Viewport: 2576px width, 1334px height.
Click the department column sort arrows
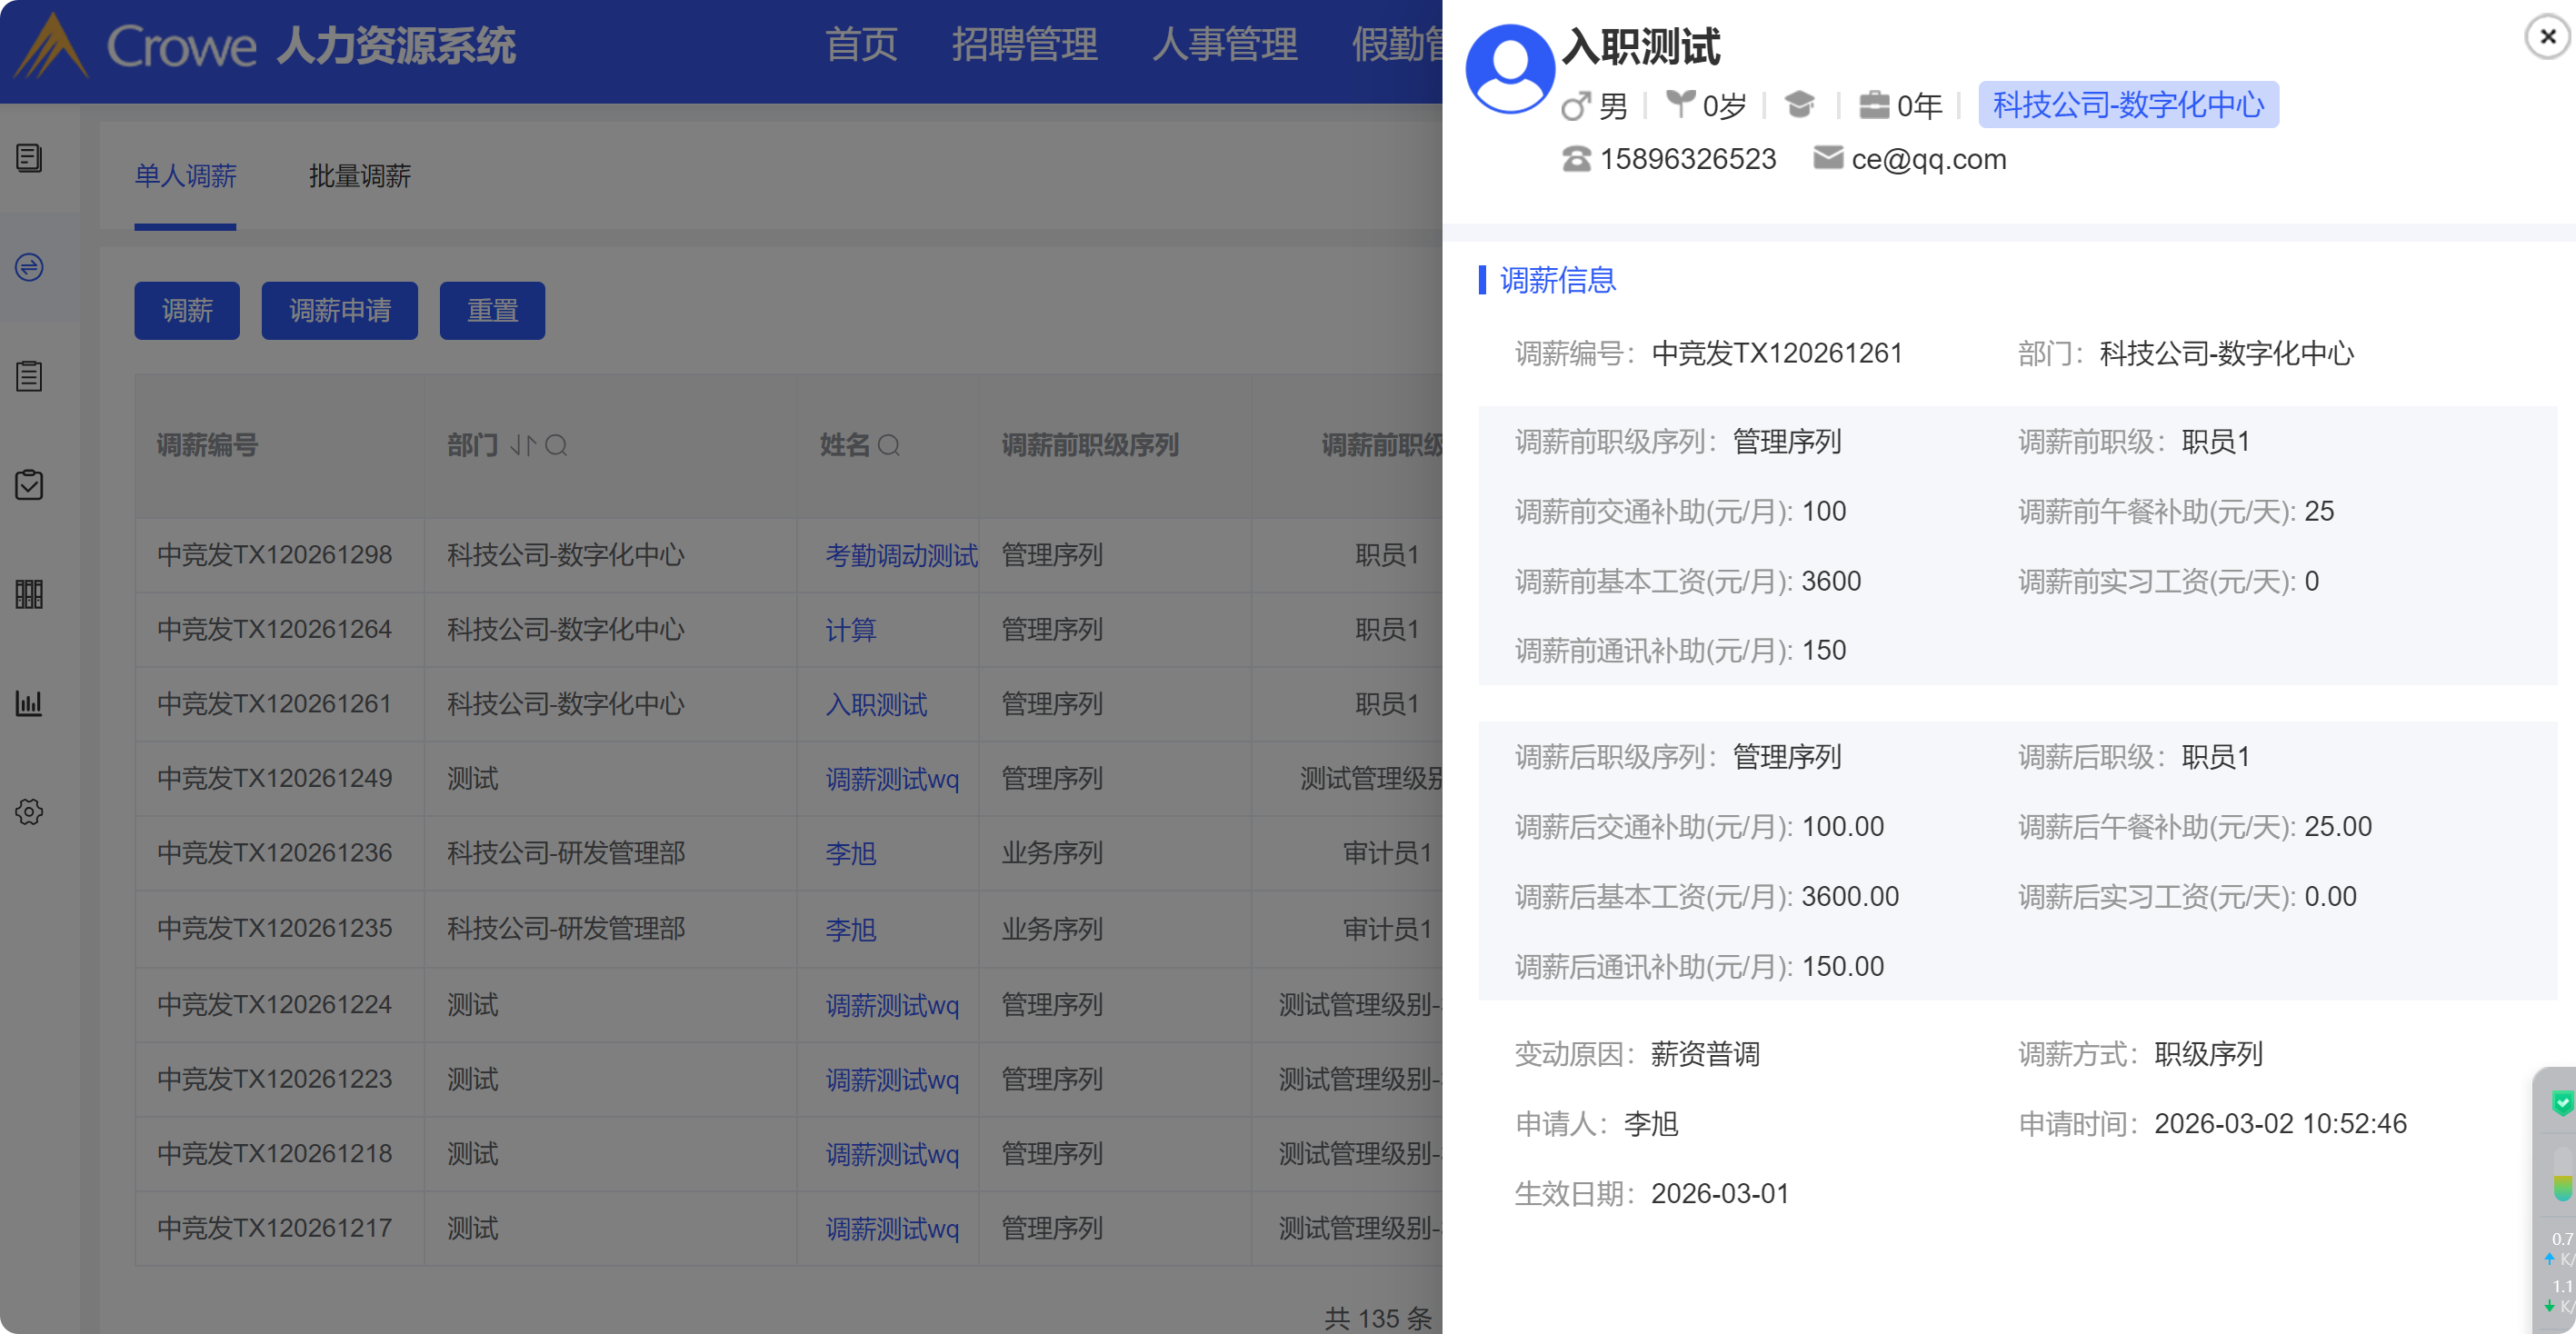coord(523,445)
